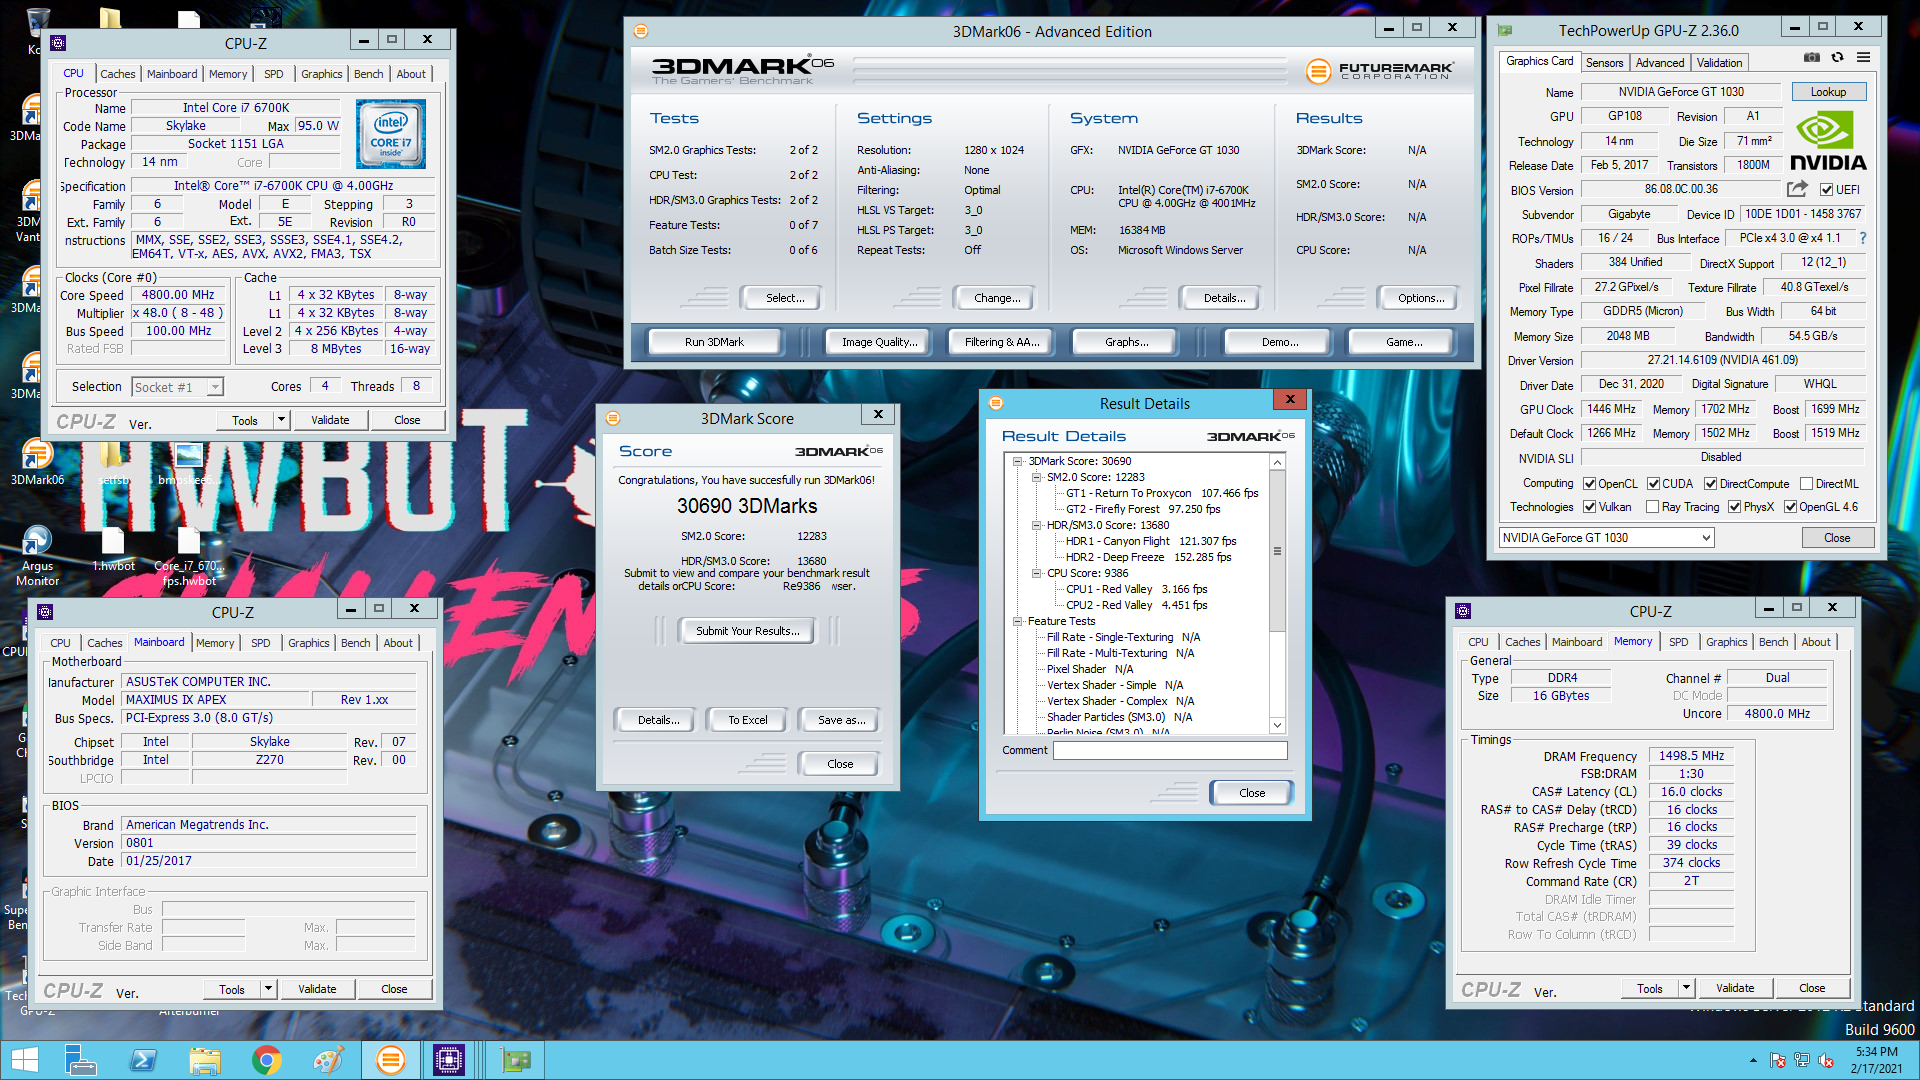The image size is (1920, 1080).
Task: Switch to GPU-Z taskbar icon
Action: click(516, 1060)
